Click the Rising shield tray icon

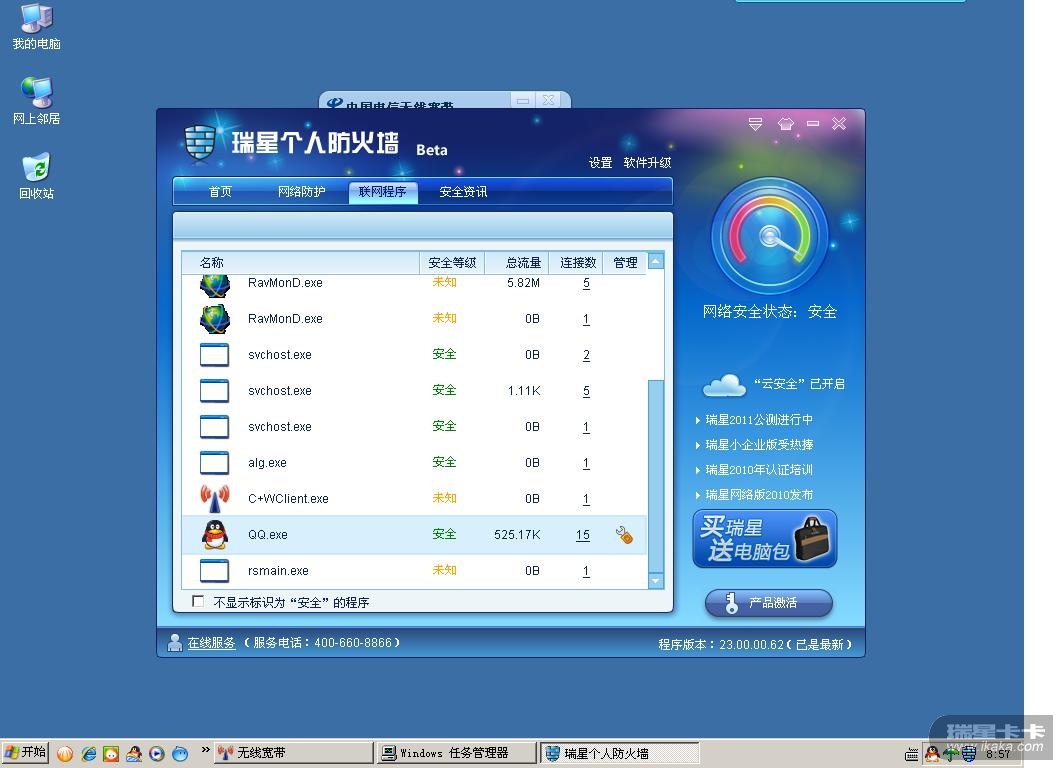(969, 754)
